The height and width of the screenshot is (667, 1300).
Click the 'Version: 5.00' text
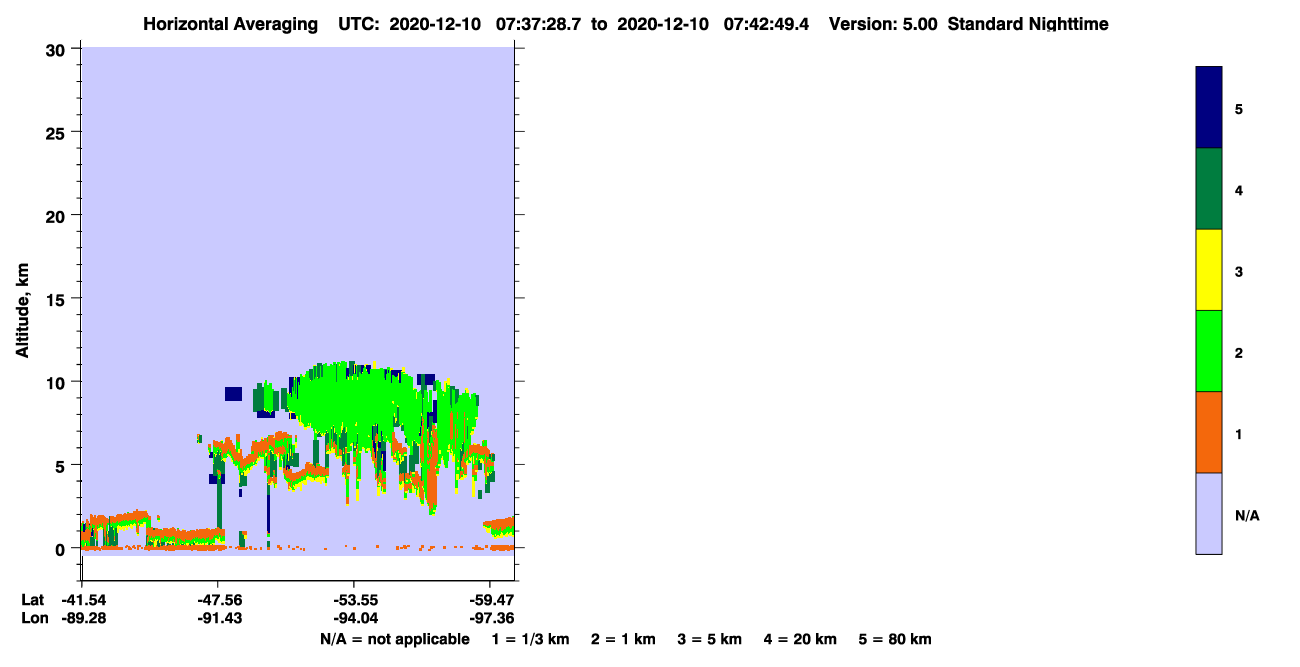pyautogui.click(x=883, y=24)
